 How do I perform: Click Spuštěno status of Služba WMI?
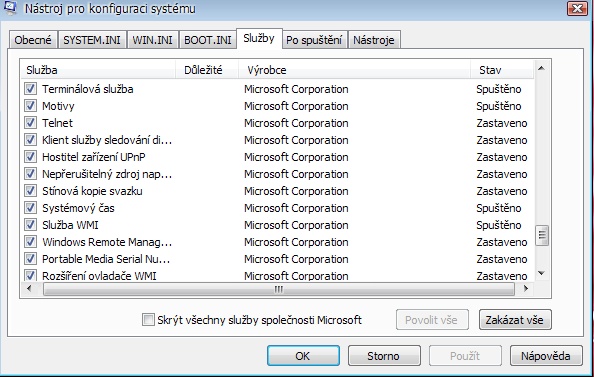(x=499, y=225)
